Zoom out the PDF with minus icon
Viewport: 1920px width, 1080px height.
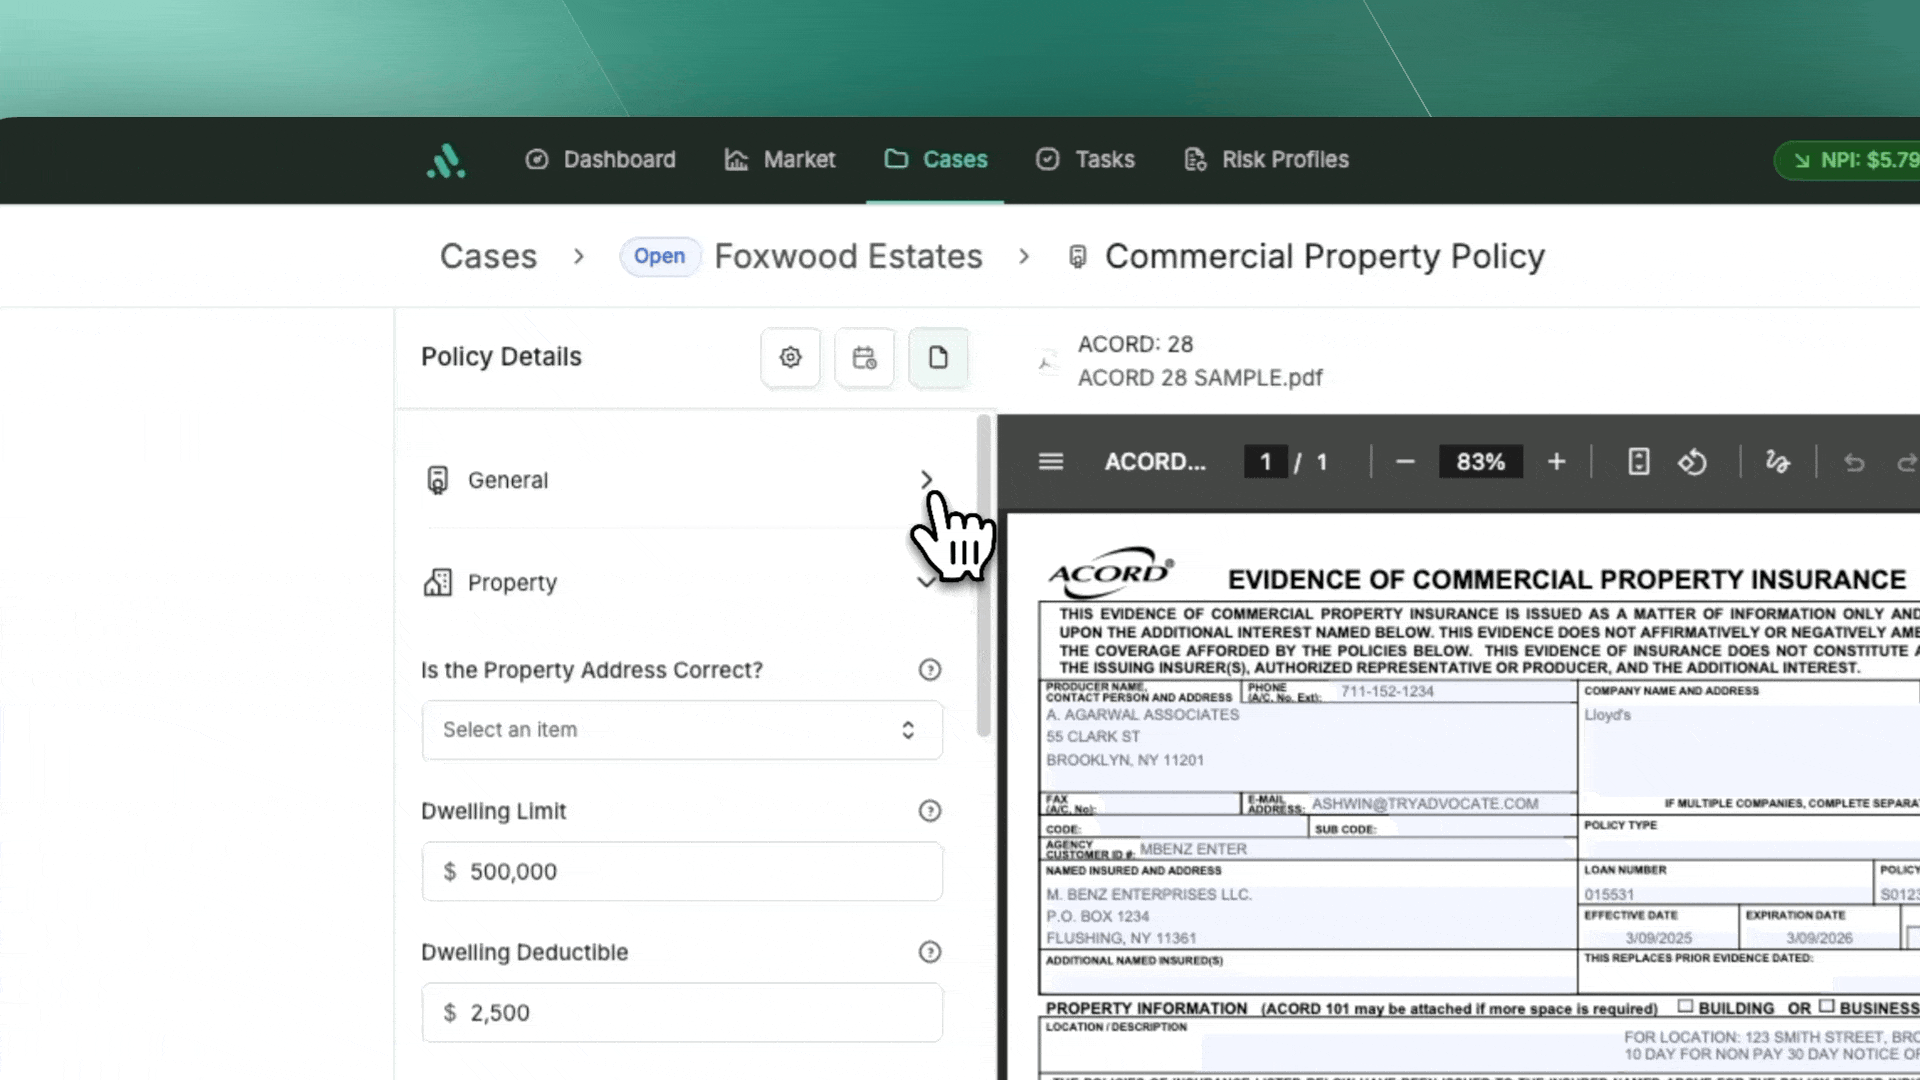pyautogui.click(x=1405, y=462)
